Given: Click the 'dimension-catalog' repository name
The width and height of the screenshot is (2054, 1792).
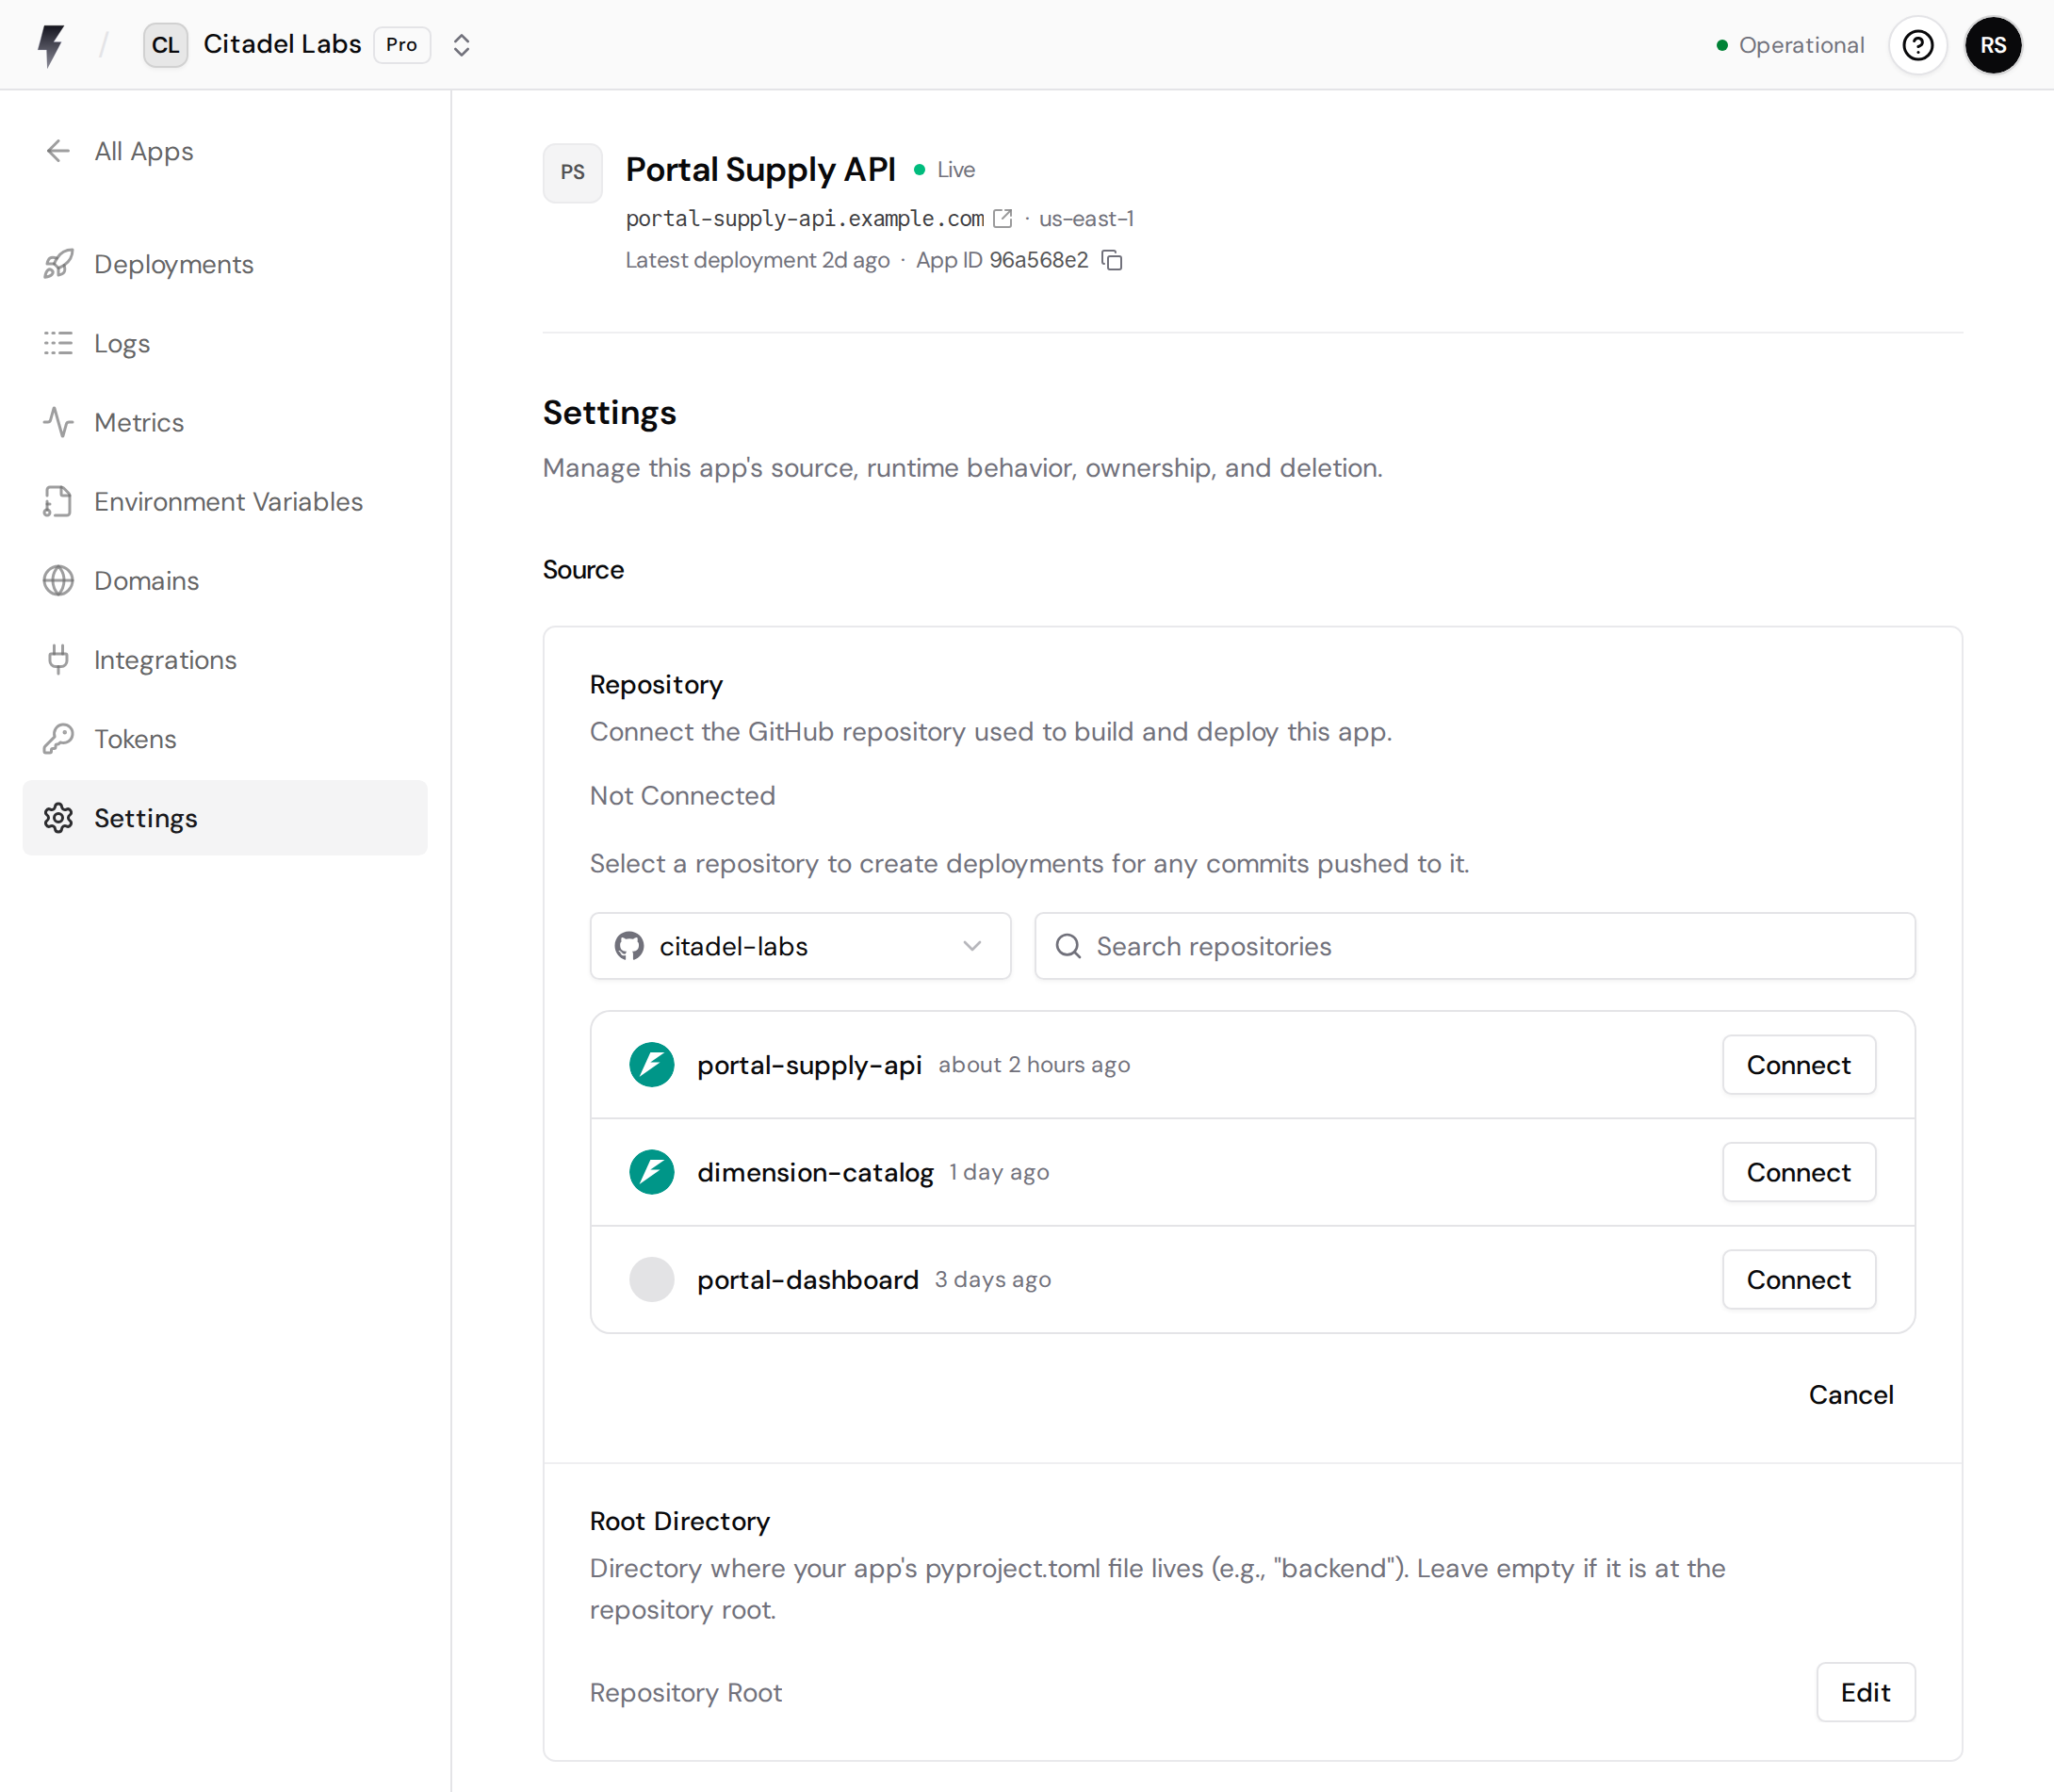Looking at the screenshot, I should pyautogui.click(x=815, y=1171).
